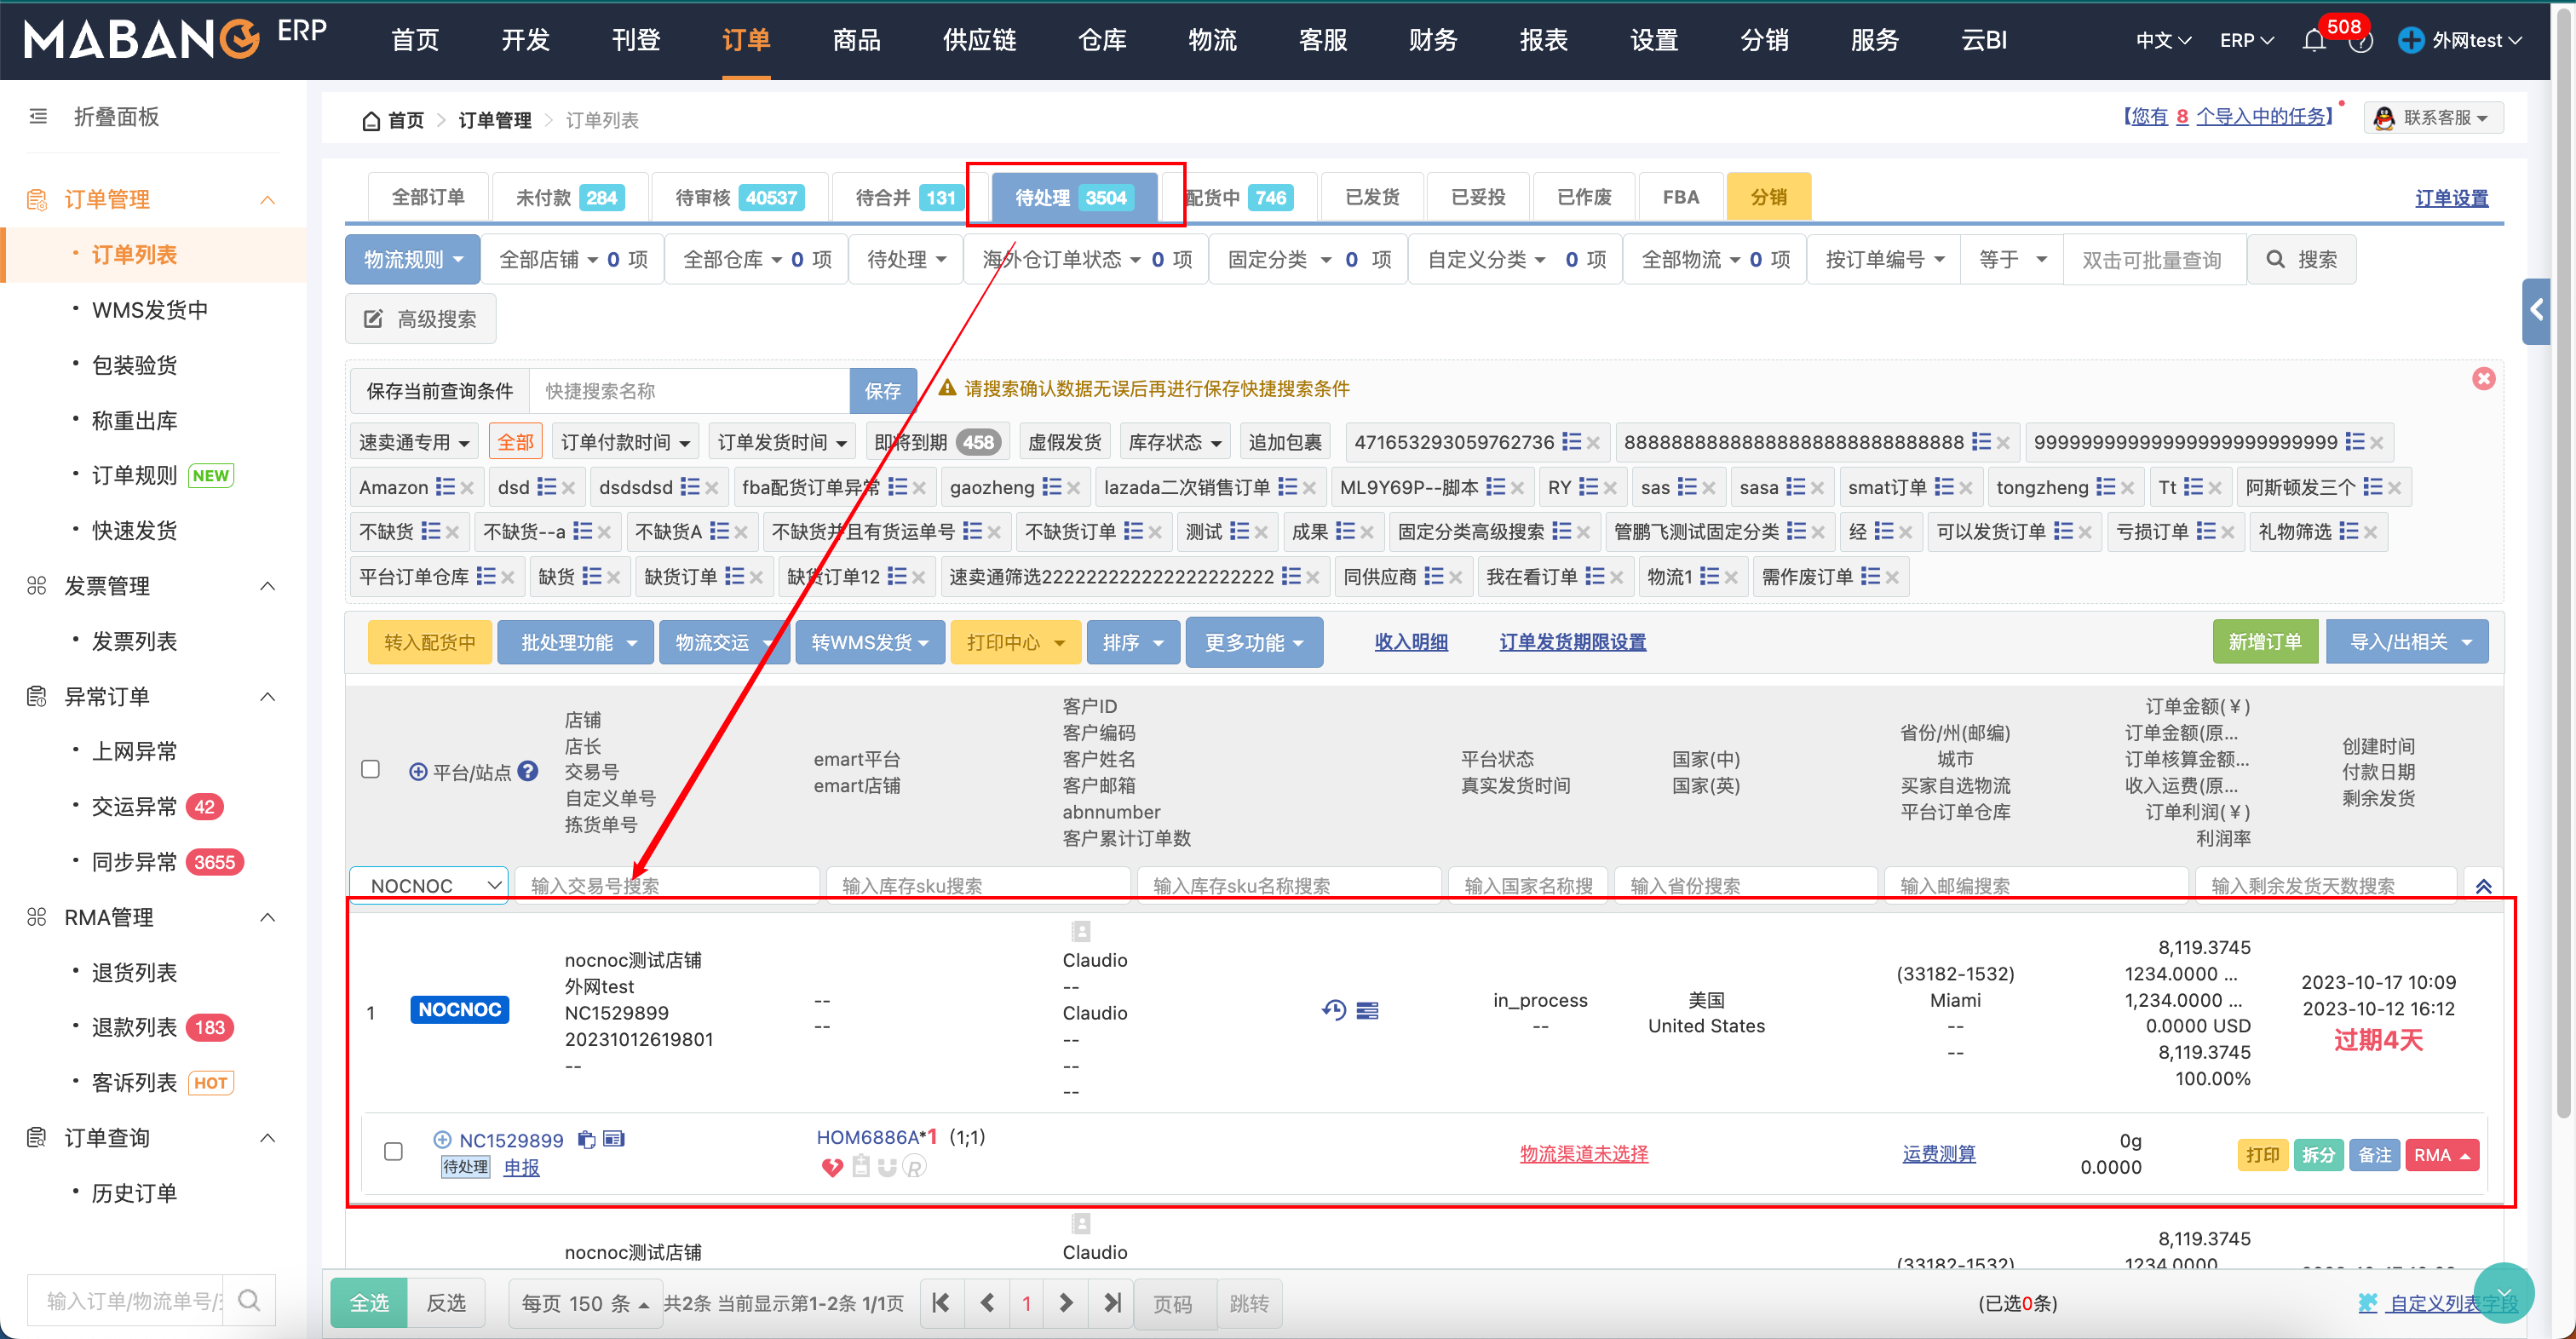Switch to the 待审核 40537 tab
This screenshot has height=1339, width=2576.
coord(739,197)
